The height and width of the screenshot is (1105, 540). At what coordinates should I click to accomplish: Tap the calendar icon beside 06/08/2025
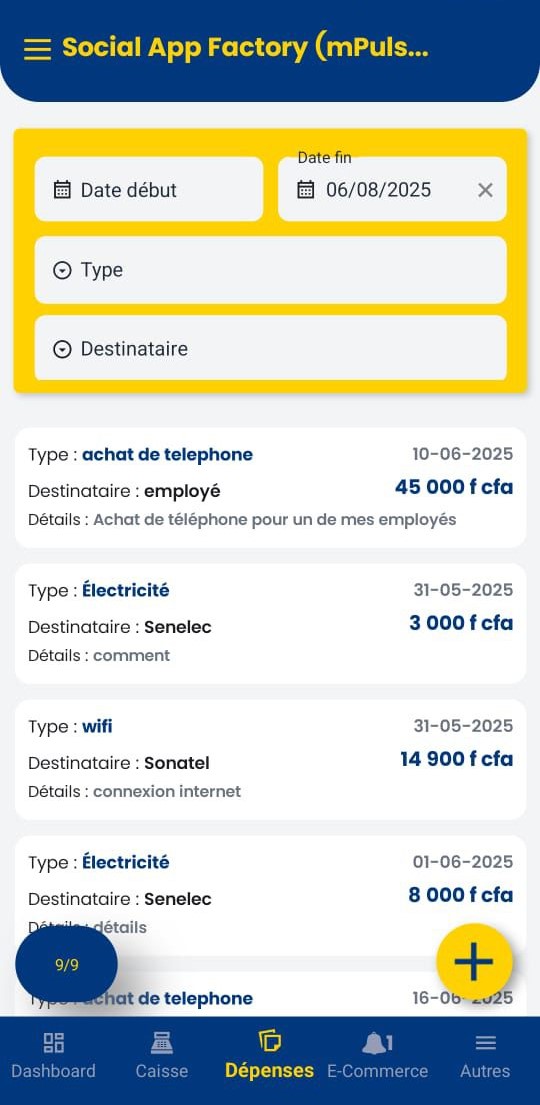click(x=305, y=190)
